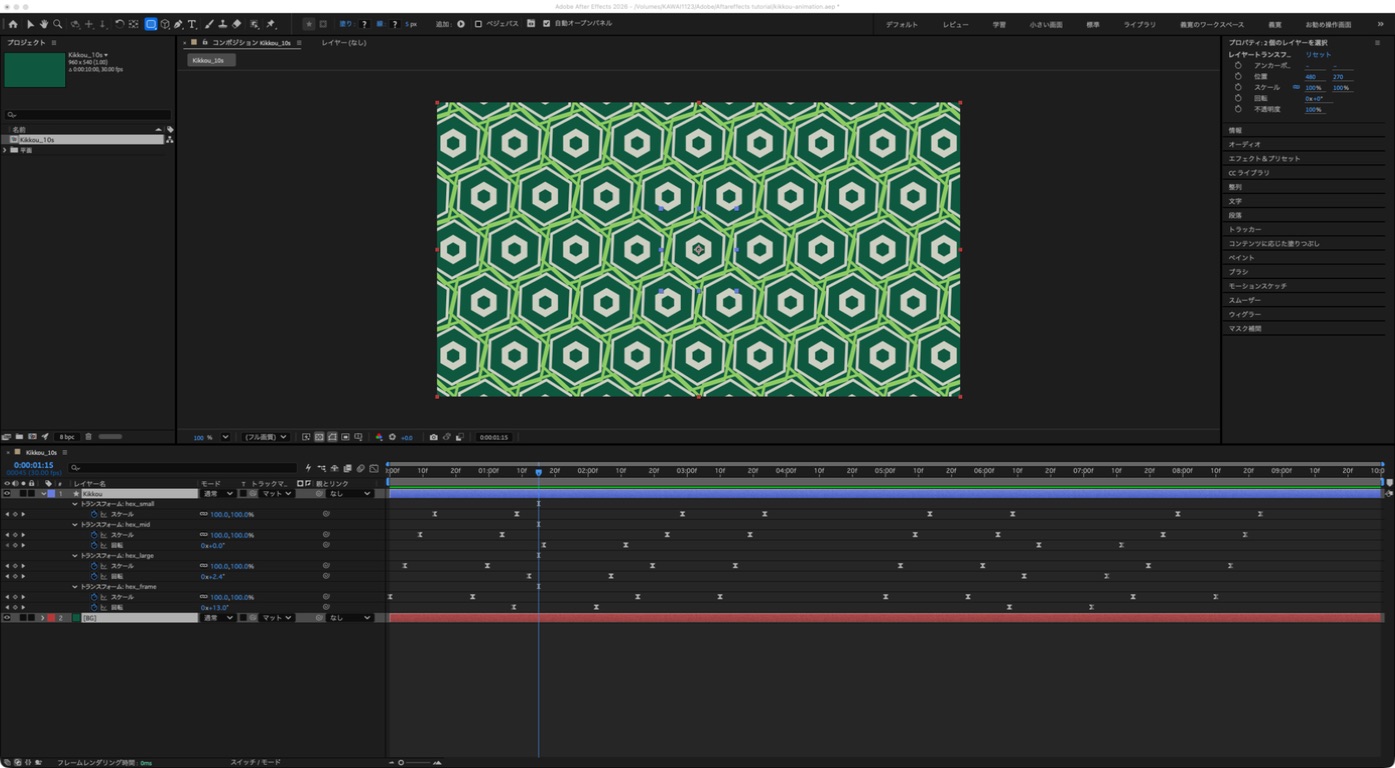1395x768 pixels.
Task: Open the ウィグラー panel
Action: pyautogui.click(x=1245, y=314)
